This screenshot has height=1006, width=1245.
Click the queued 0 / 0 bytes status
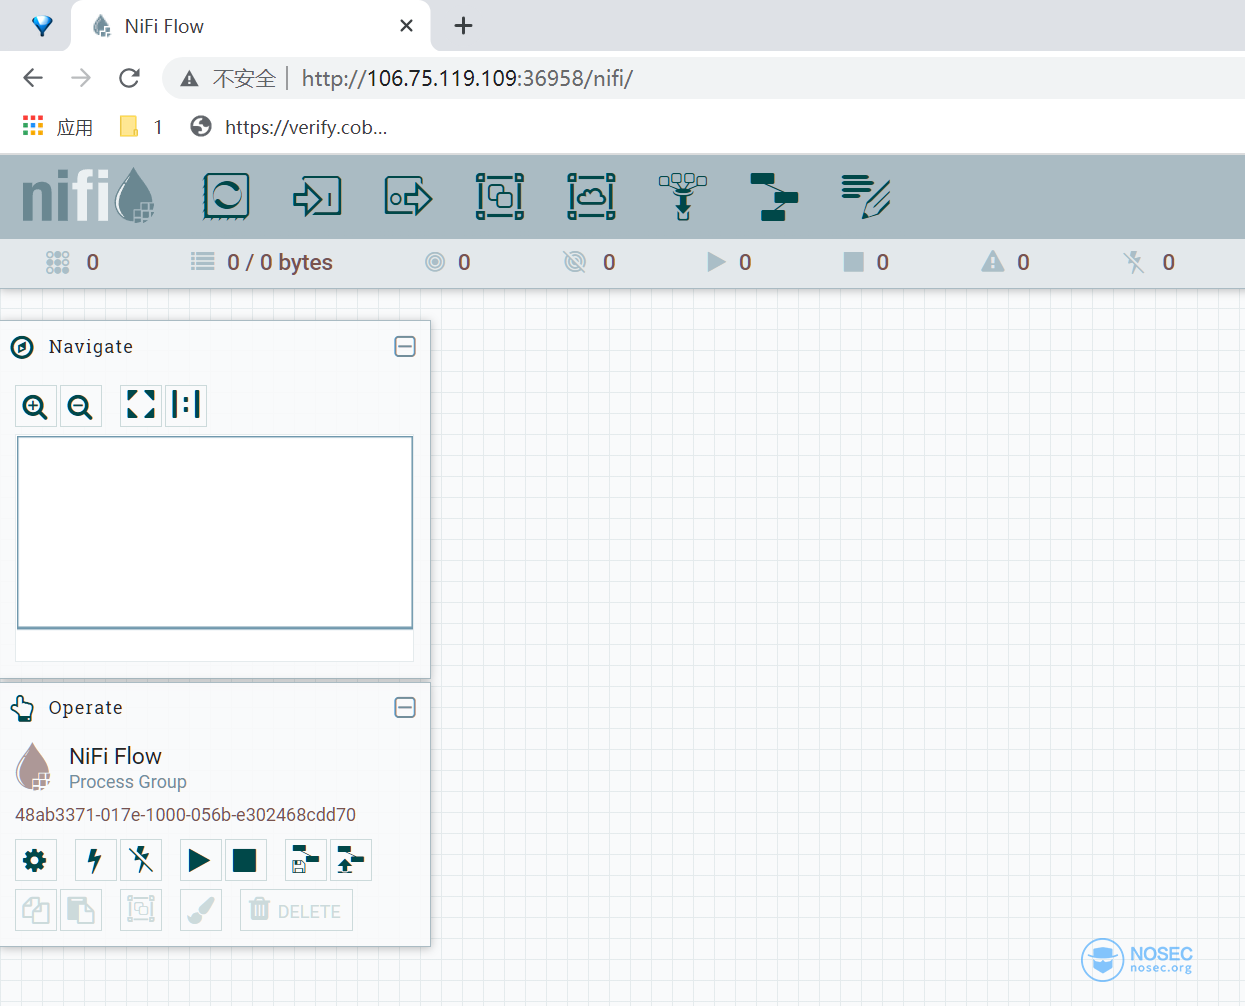[x=262, y=262]
